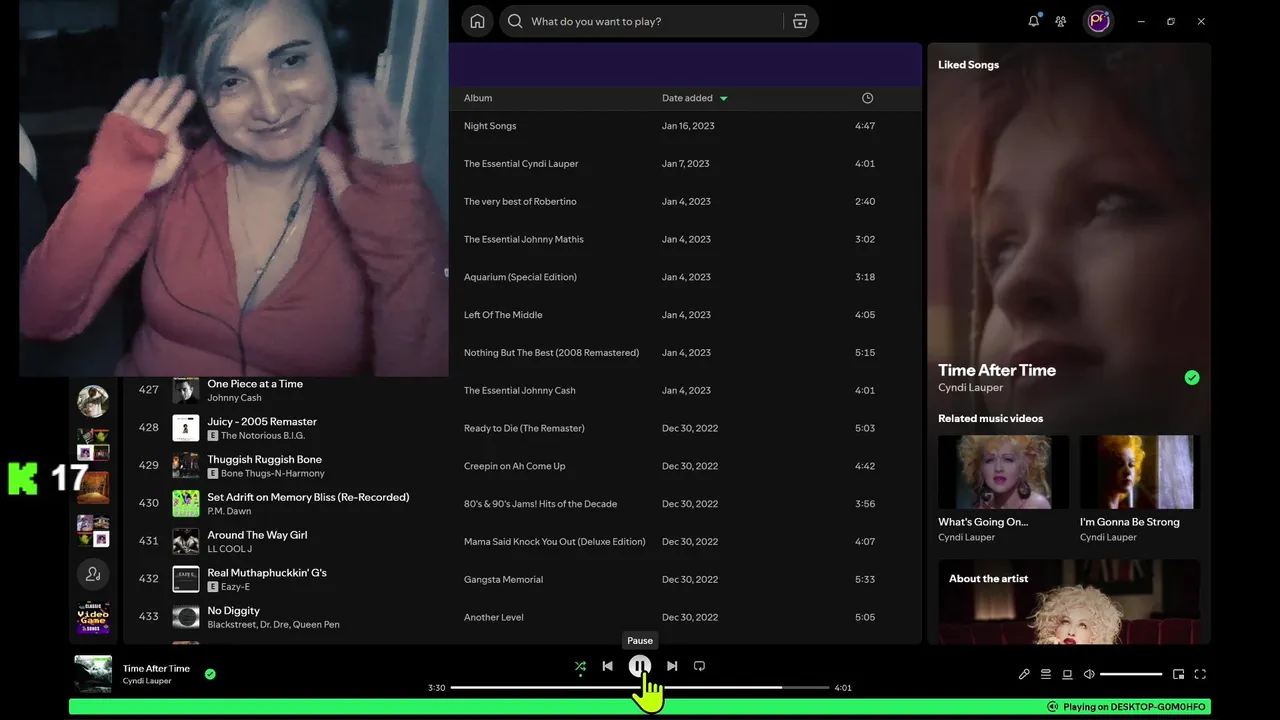Open the Friend Activity icon
Image resolution: width=1280 pixels, height=720 pixels.
click(1061, 21)
